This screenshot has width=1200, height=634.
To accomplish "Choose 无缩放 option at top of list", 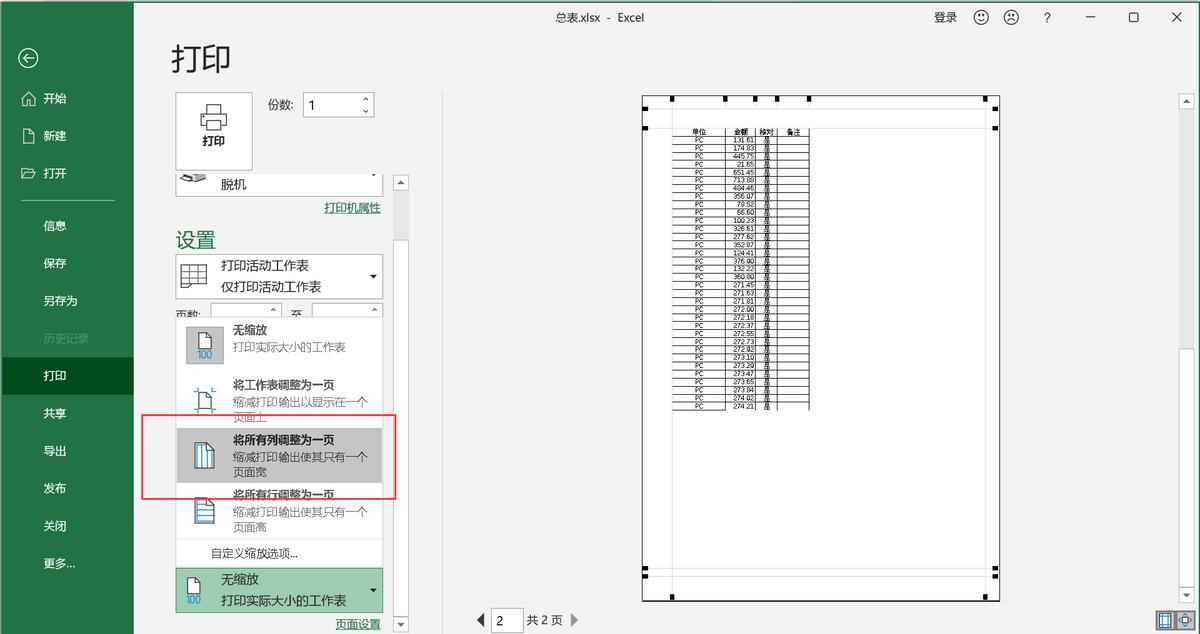I will click(279, 338).
